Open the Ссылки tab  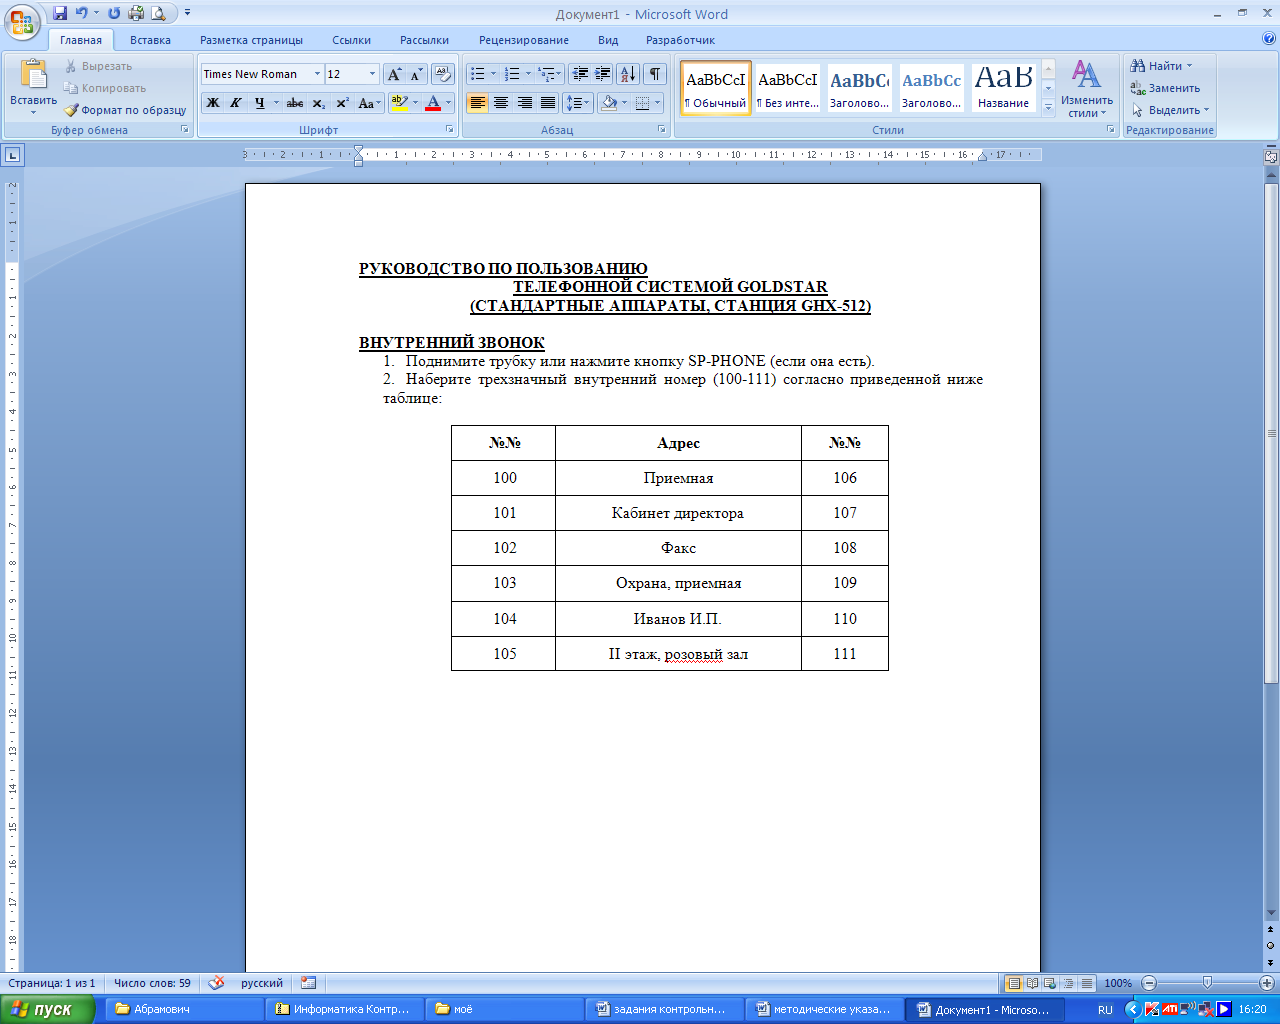click(x=351, y=40)
